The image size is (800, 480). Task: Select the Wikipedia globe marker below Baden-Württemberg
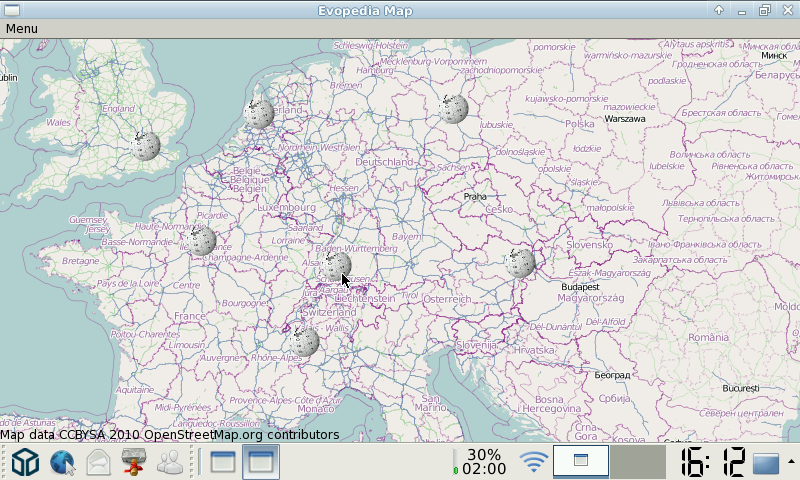[336, 266]
